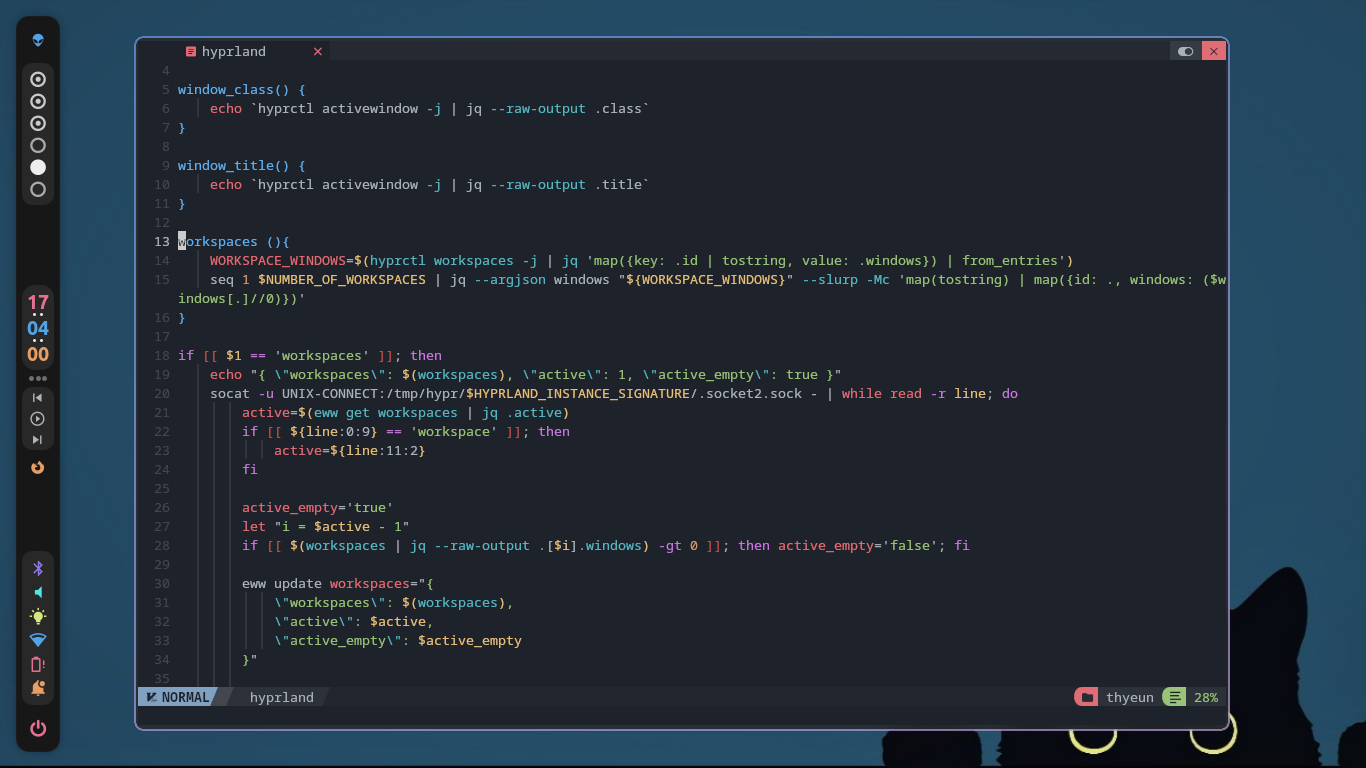Click the 'then' keyword on line 18
This screenshot has width=1366, height=768.
426,355
